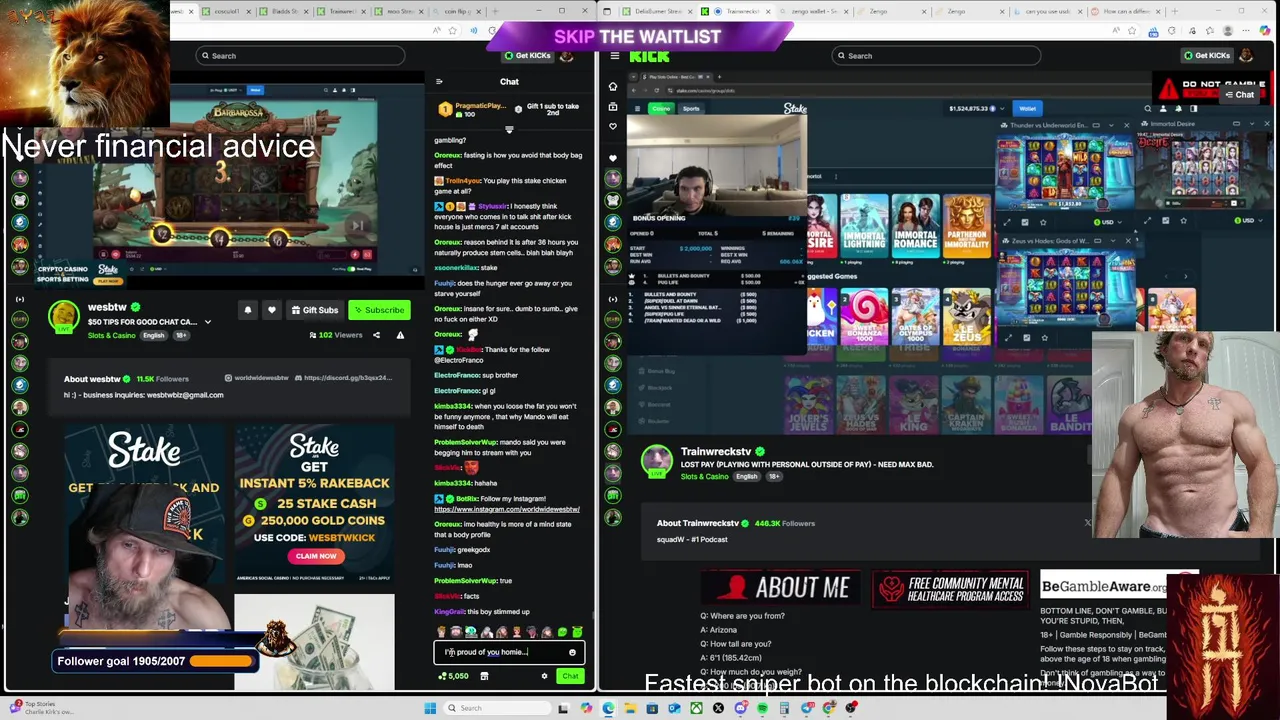Close the Zeus vs Hades mini-player
The image size is (1280, 720).
(x=1128, y=241)
